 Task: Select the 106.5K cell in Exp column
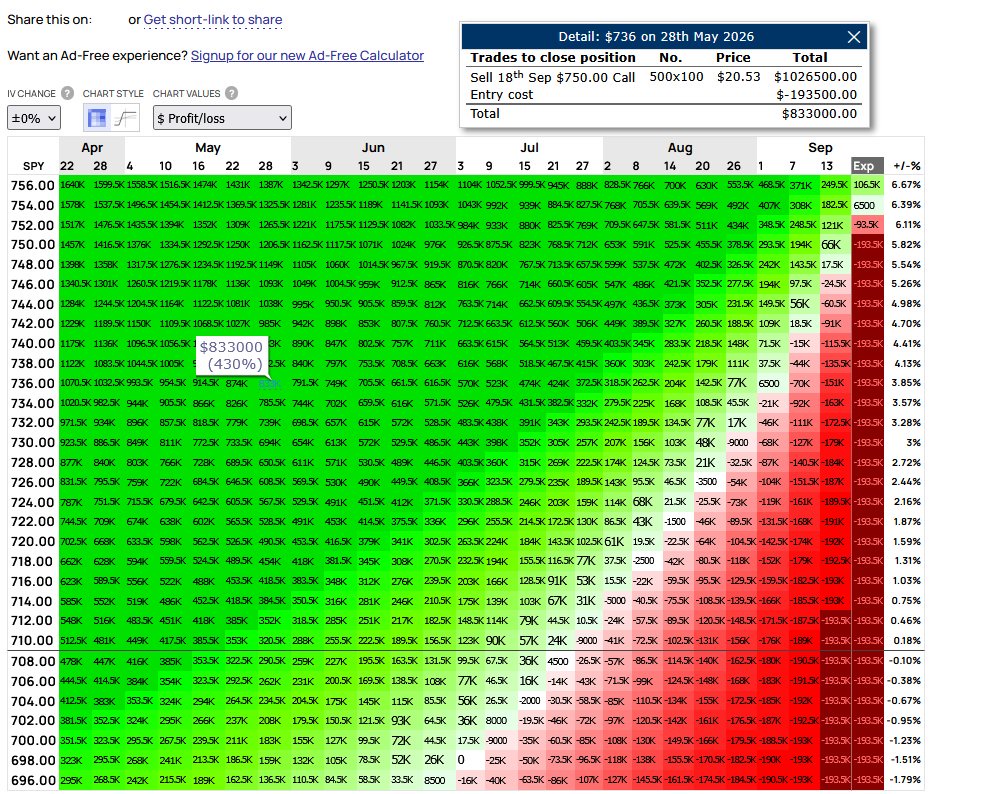[867, 185]
